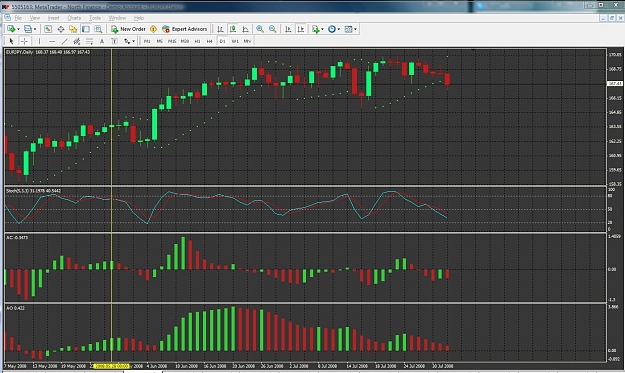The height and width of the screenshot is (373, 625).
Task: Launch MetaEditor via yellow diamond icon
Action: (153, 29)
